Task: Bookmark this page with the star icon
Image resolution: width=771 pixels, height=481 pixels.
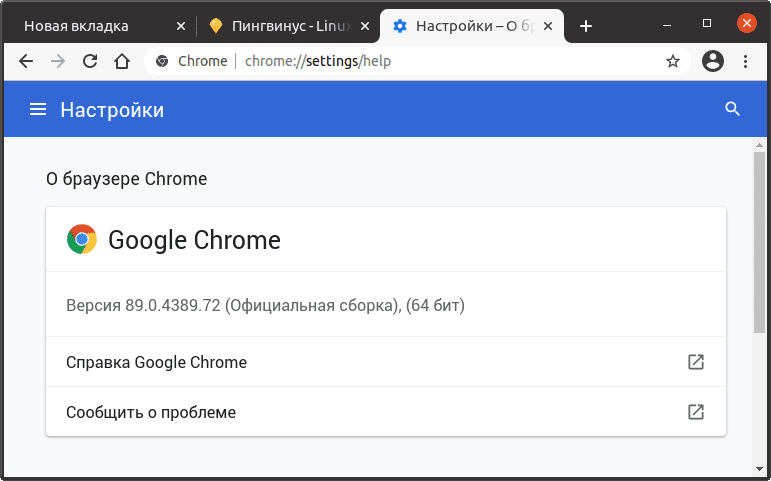Action: coord(673,61)
